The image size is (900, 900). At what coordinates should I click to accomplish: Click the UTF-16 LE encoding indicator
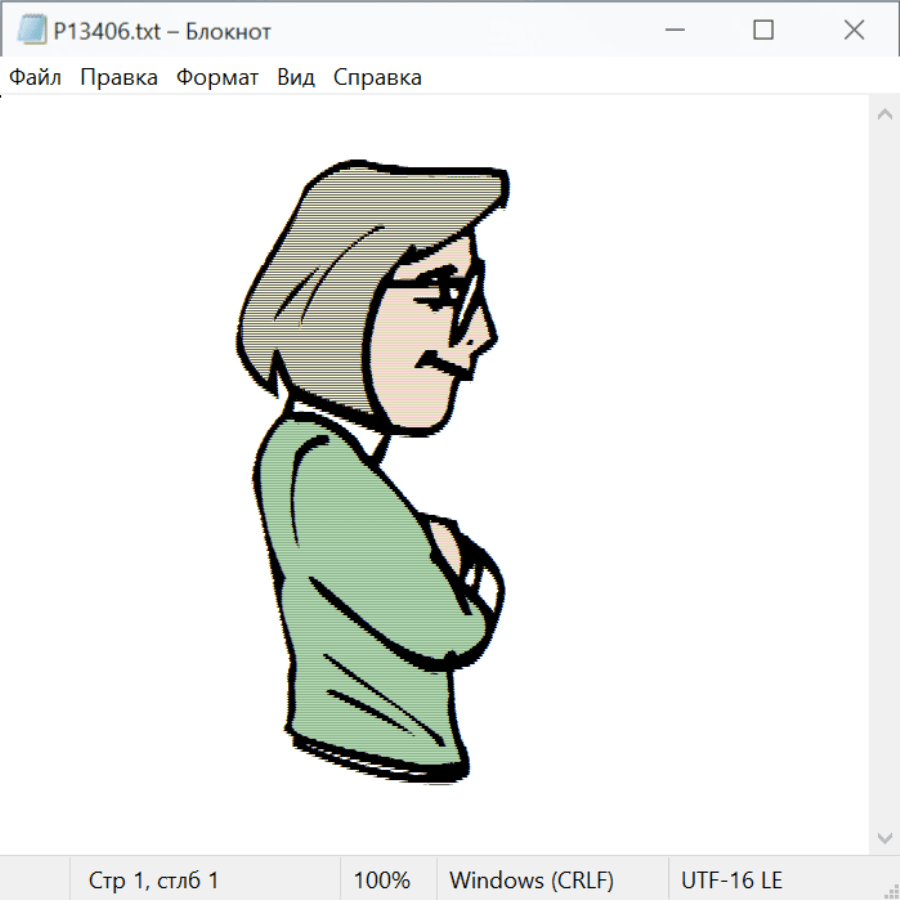[731, 880]
